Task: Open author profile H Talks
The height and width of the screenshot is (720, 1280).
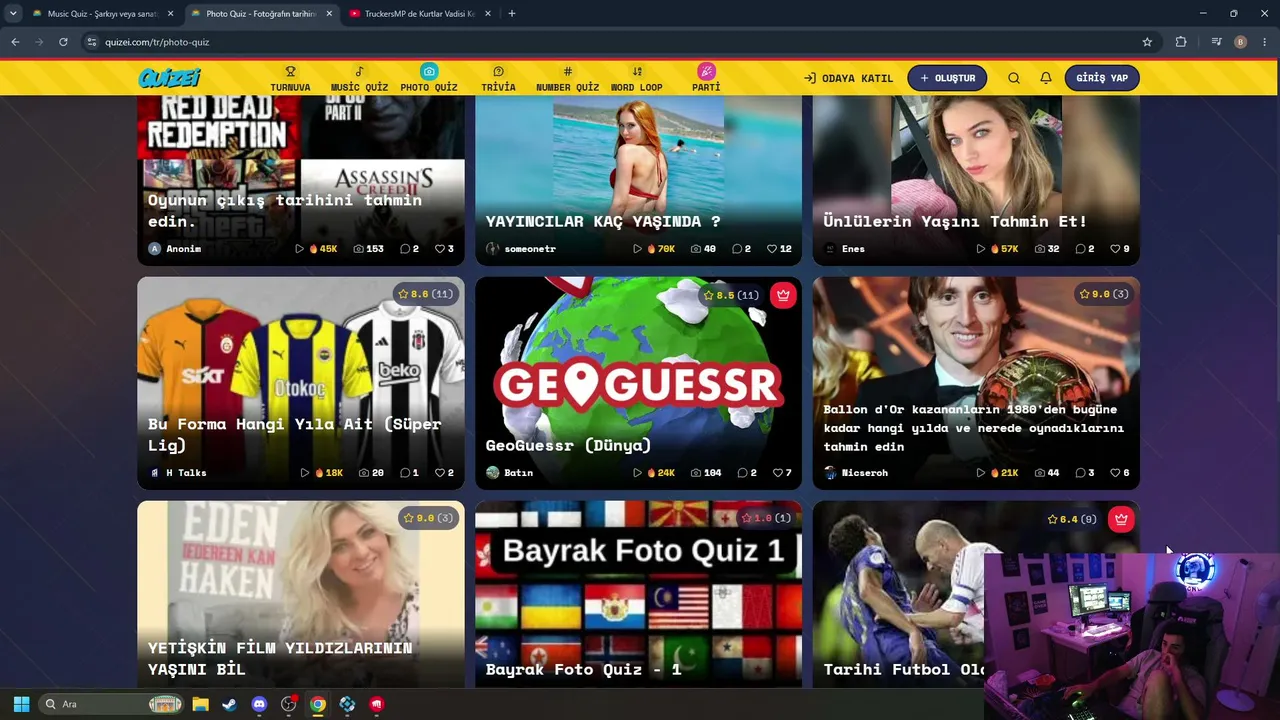Action: (x=178, y=473)
